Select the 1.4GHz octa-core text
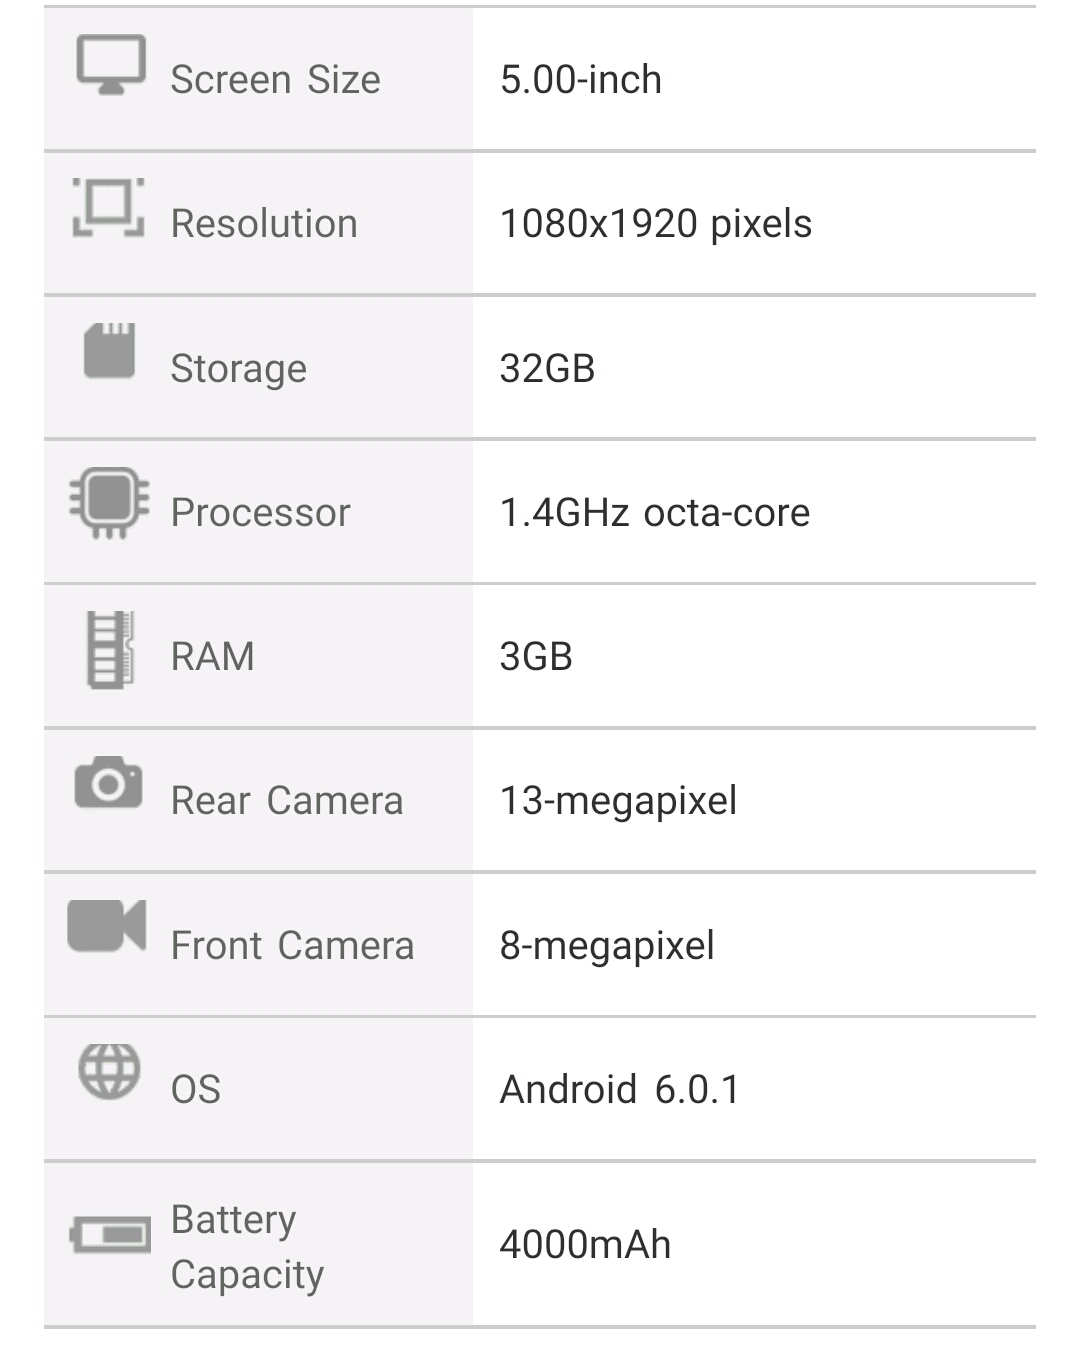The width and height of the screenshot is (1078, 1348). coord(654,513)
